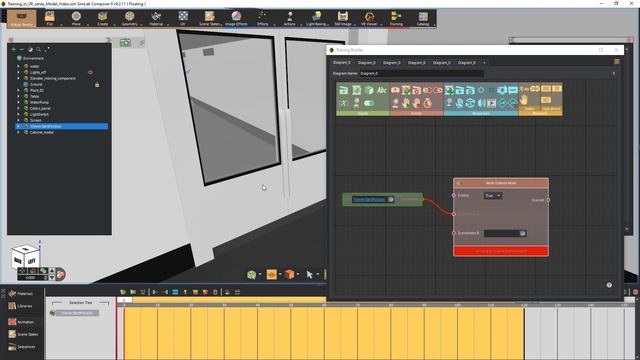Switch to the second diagram tab
Image resolution: width=640 pixels, height=360 pixels.
367,62
